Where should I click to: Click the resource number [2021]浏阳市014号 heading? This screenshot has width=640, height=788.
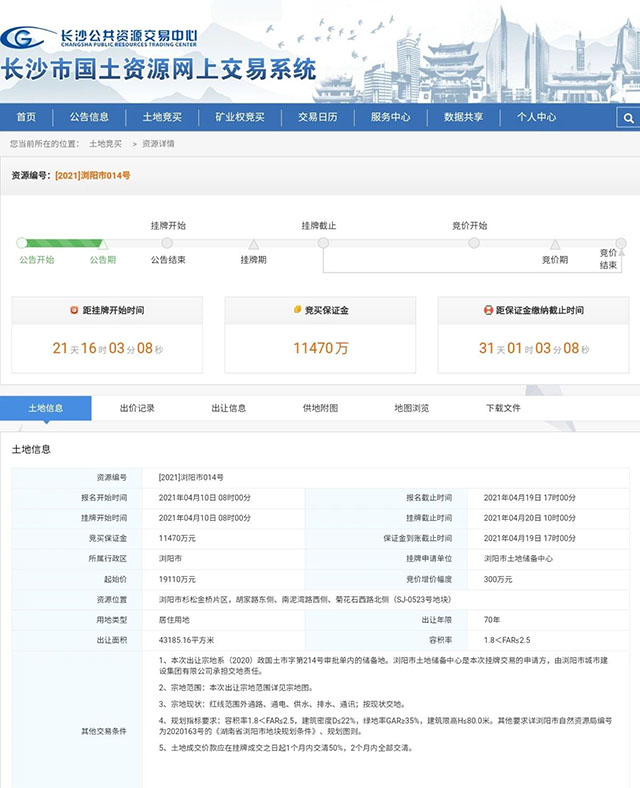[x=92, y=175]
